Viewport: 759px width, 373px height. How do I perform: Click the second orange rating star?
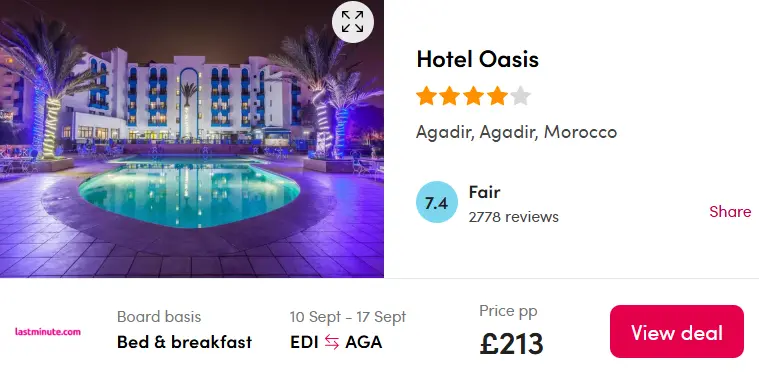coord(450,96)
